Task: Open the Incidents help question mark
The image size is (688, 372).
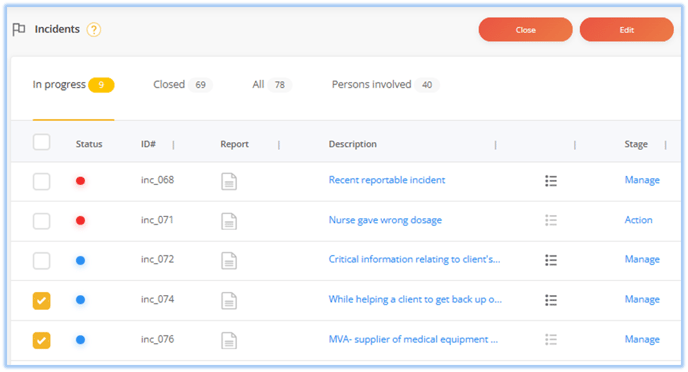Action: (93, 30)
